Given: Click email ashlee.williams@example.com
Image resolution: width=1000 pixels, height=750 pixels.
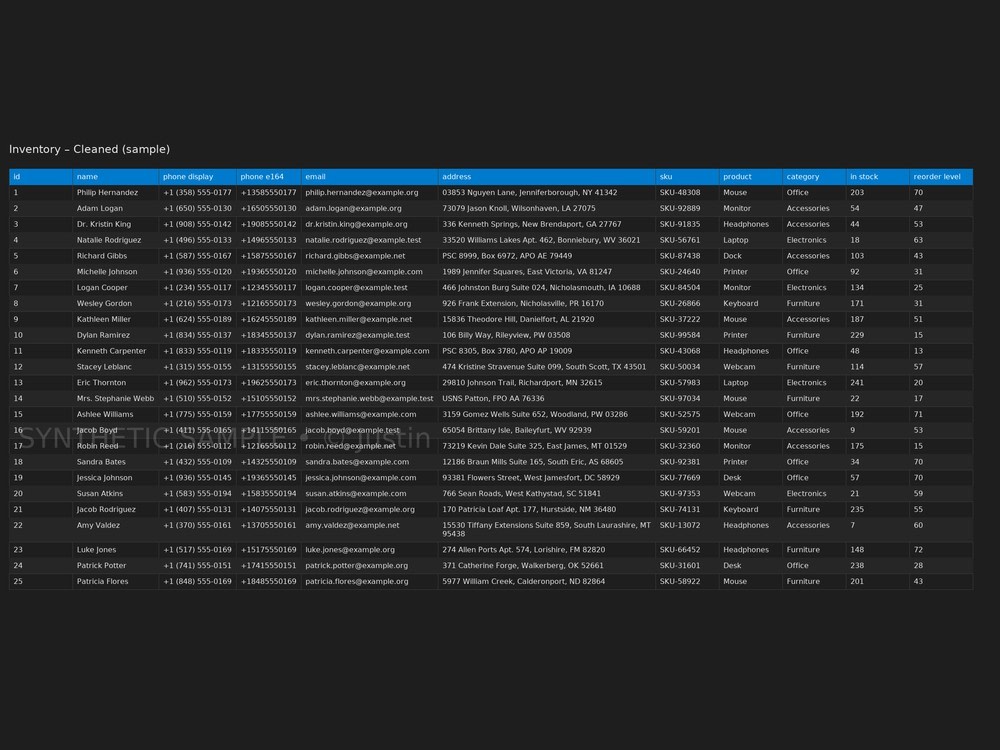Looking at the screenshot, I should pyautogui.click(x=369, y=415).
